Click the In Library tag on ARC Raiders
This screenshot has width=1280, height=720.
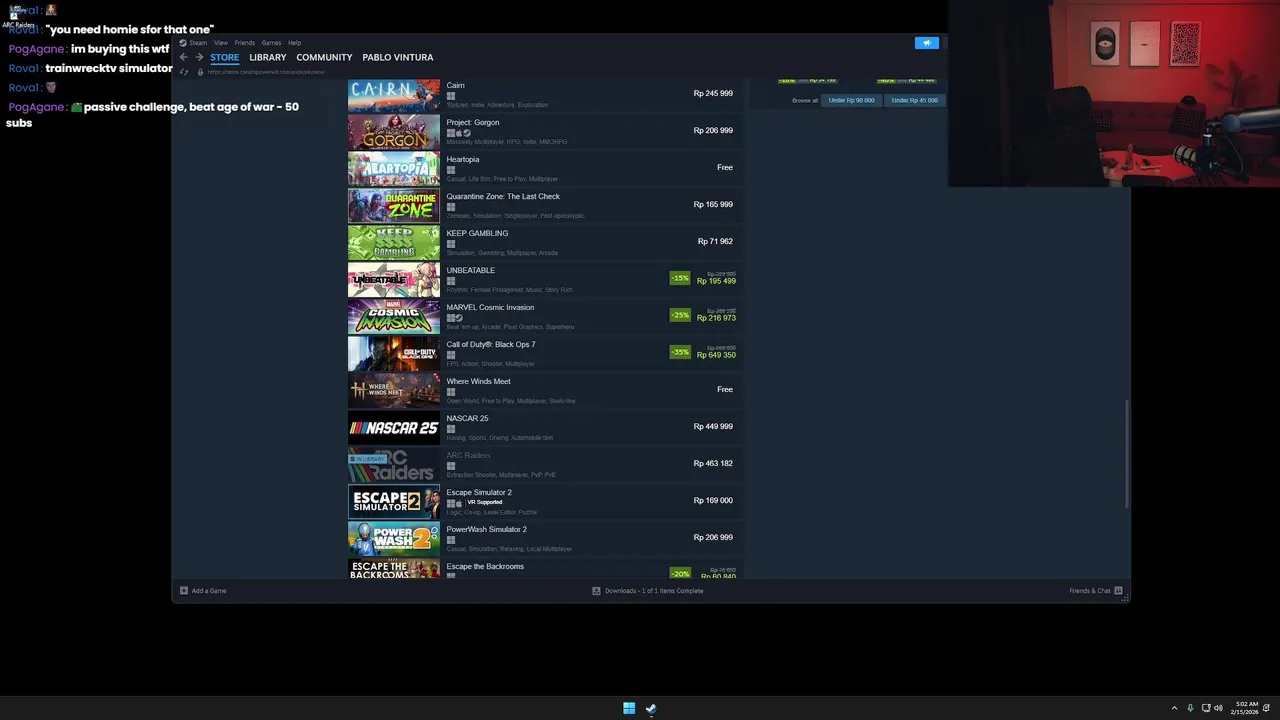tap(367, 459)
